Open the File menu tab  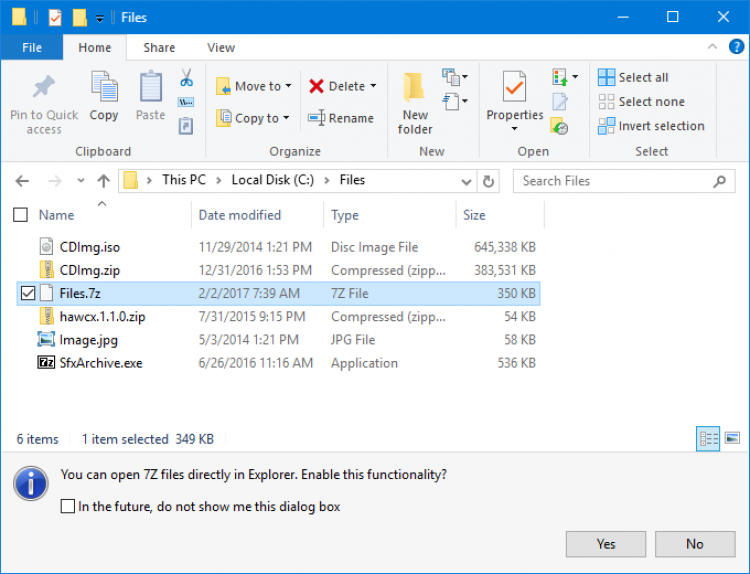(32, 47)
